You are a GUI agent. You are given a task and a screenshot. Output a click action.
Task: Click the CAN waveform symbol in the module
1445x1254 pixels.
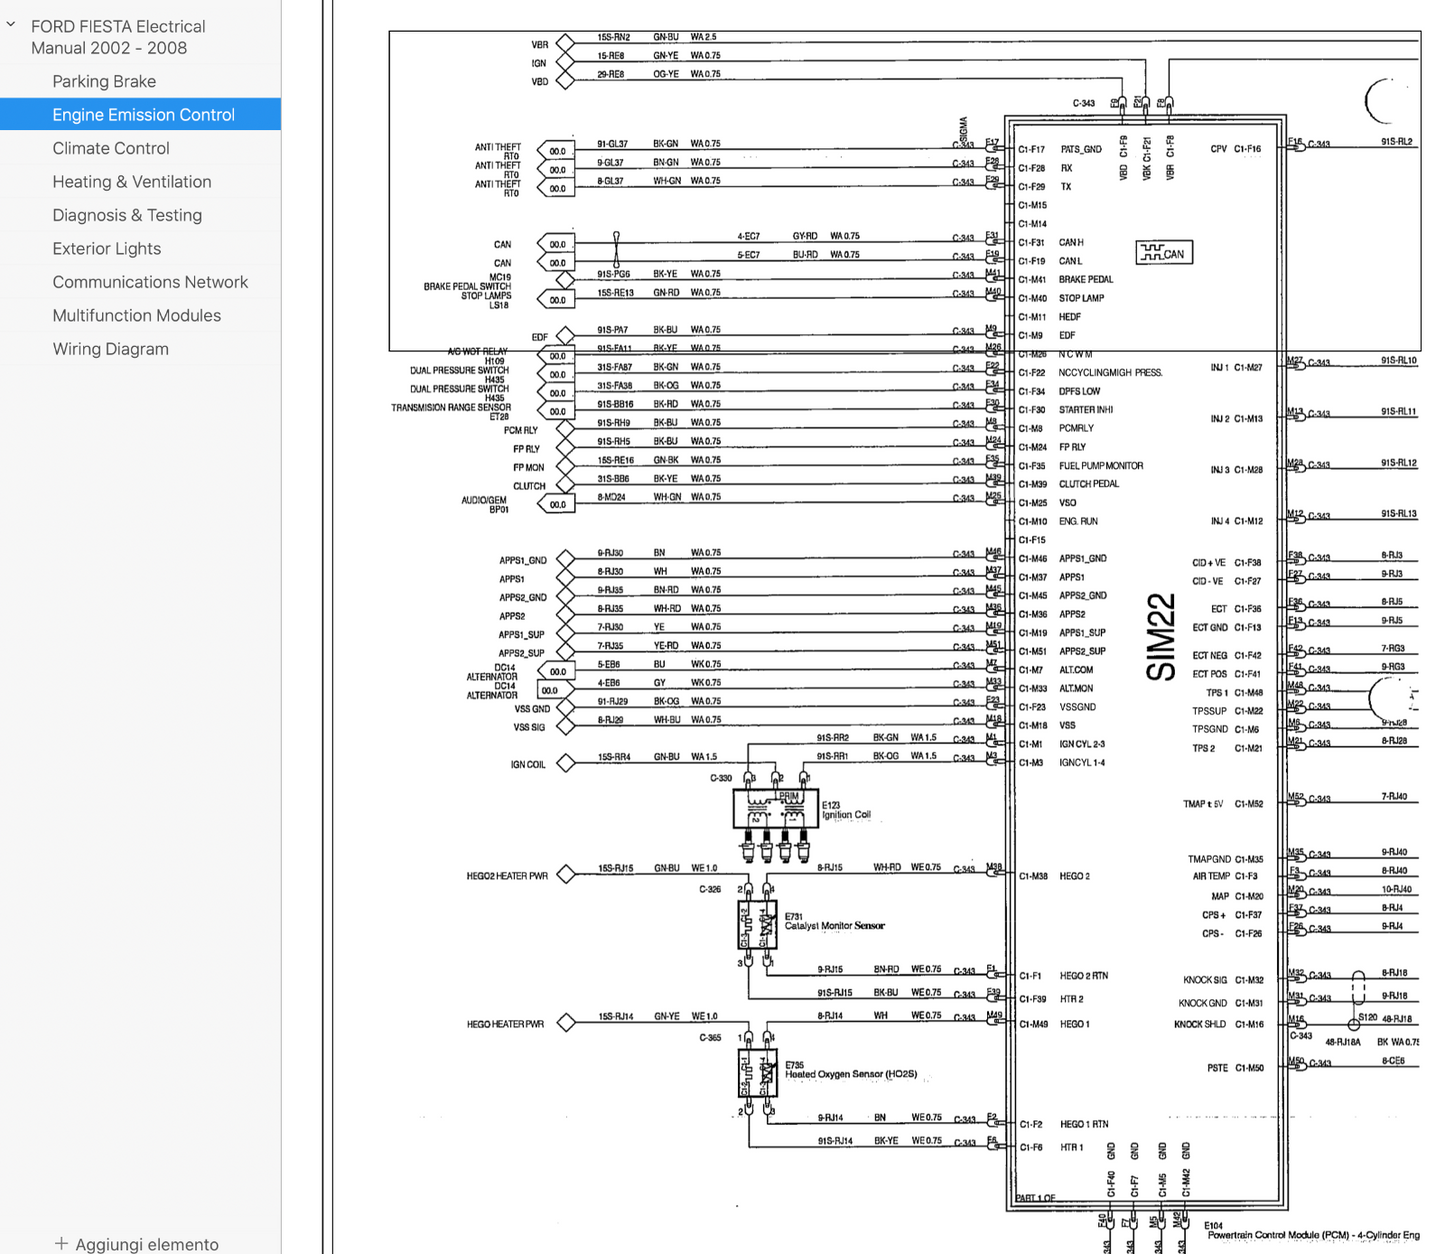tap(1164, 253)
